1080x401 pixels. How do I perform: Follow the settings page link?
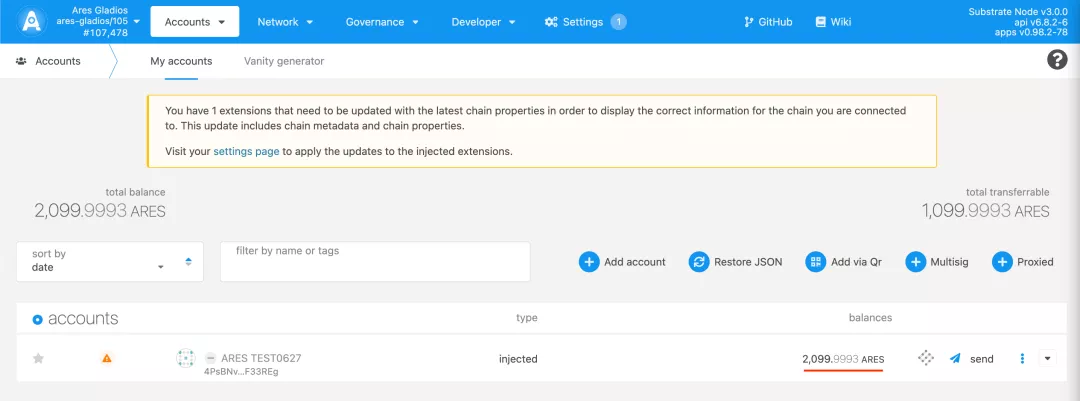pyautogui.click(x=246, y=152)
